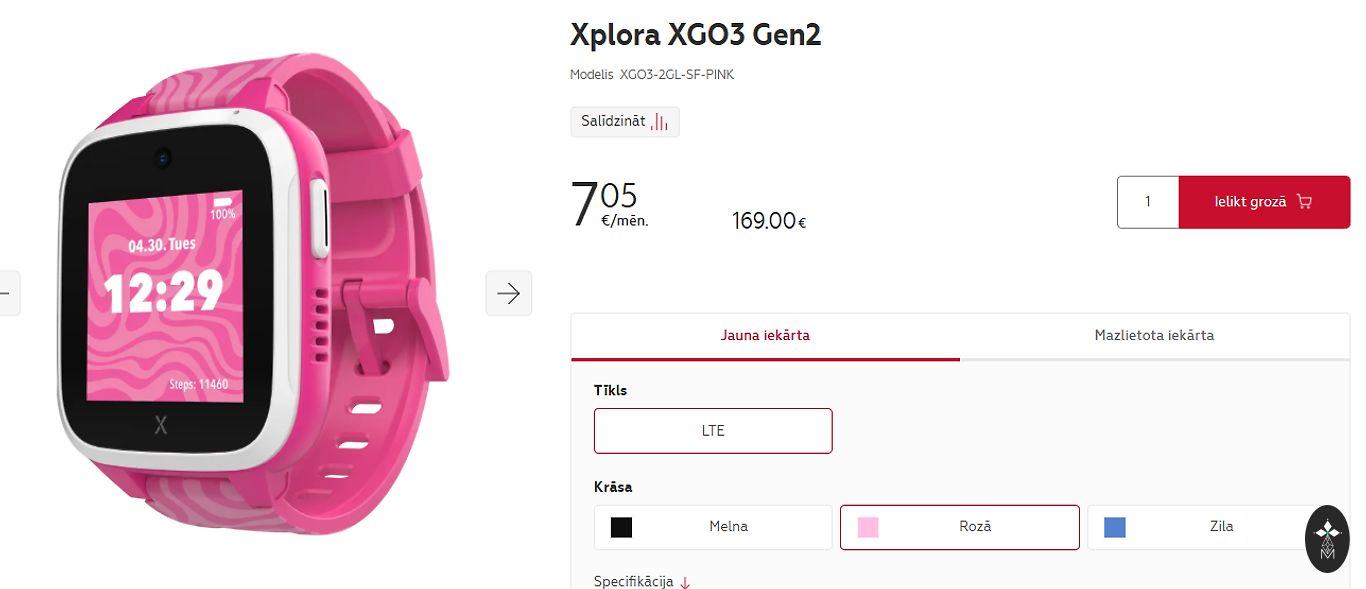Image resolution: width=1366 pixels, height=589 pixels.
Task: Go to the previous product image
Action: [x=8, y=293]
